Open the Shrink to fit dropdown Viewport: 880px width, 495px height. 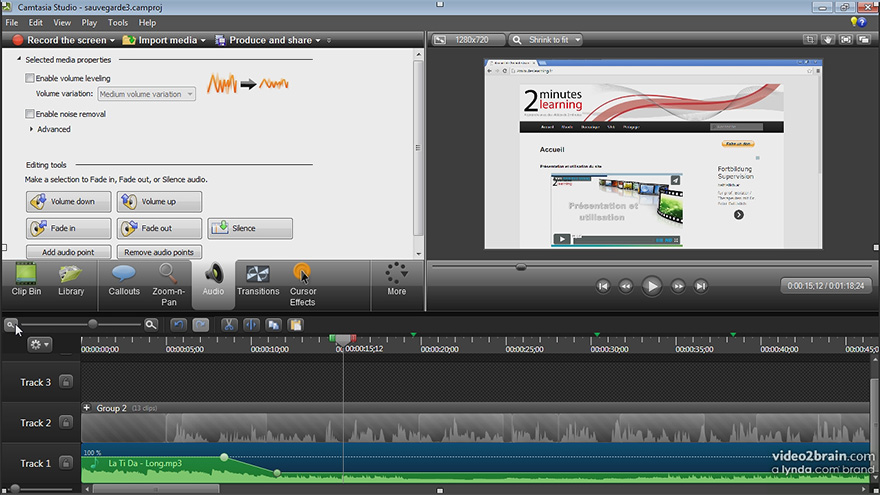click(x=546, y=40)
